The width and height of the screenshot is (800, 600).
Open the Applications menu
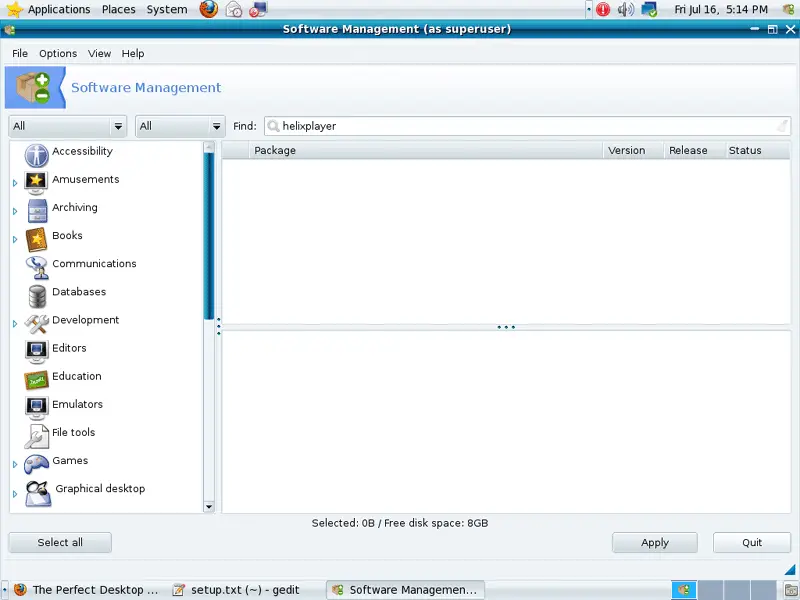click(59, 9)
